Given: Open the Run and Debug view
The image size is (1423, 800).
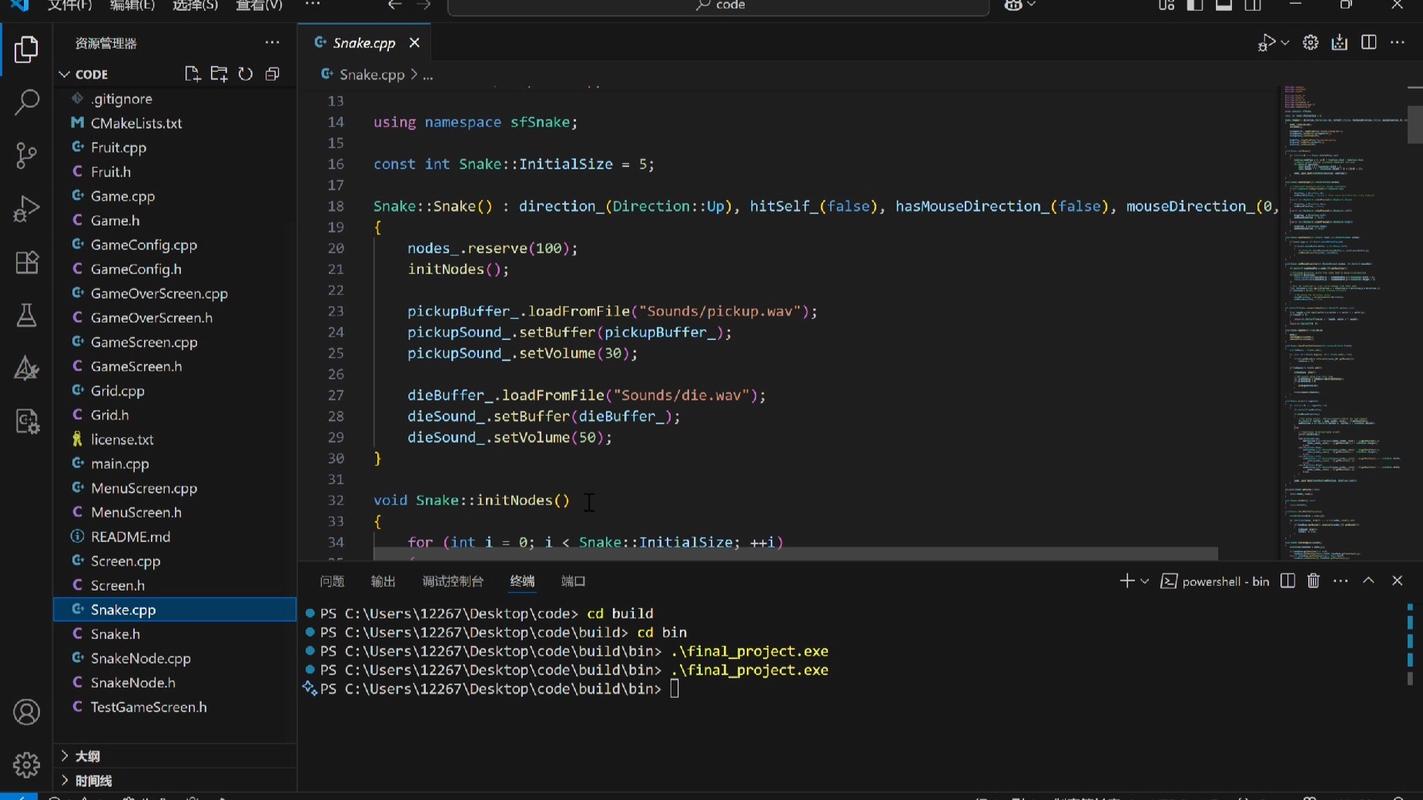Looking at the screenshot, I should click(x=27, y=208).
